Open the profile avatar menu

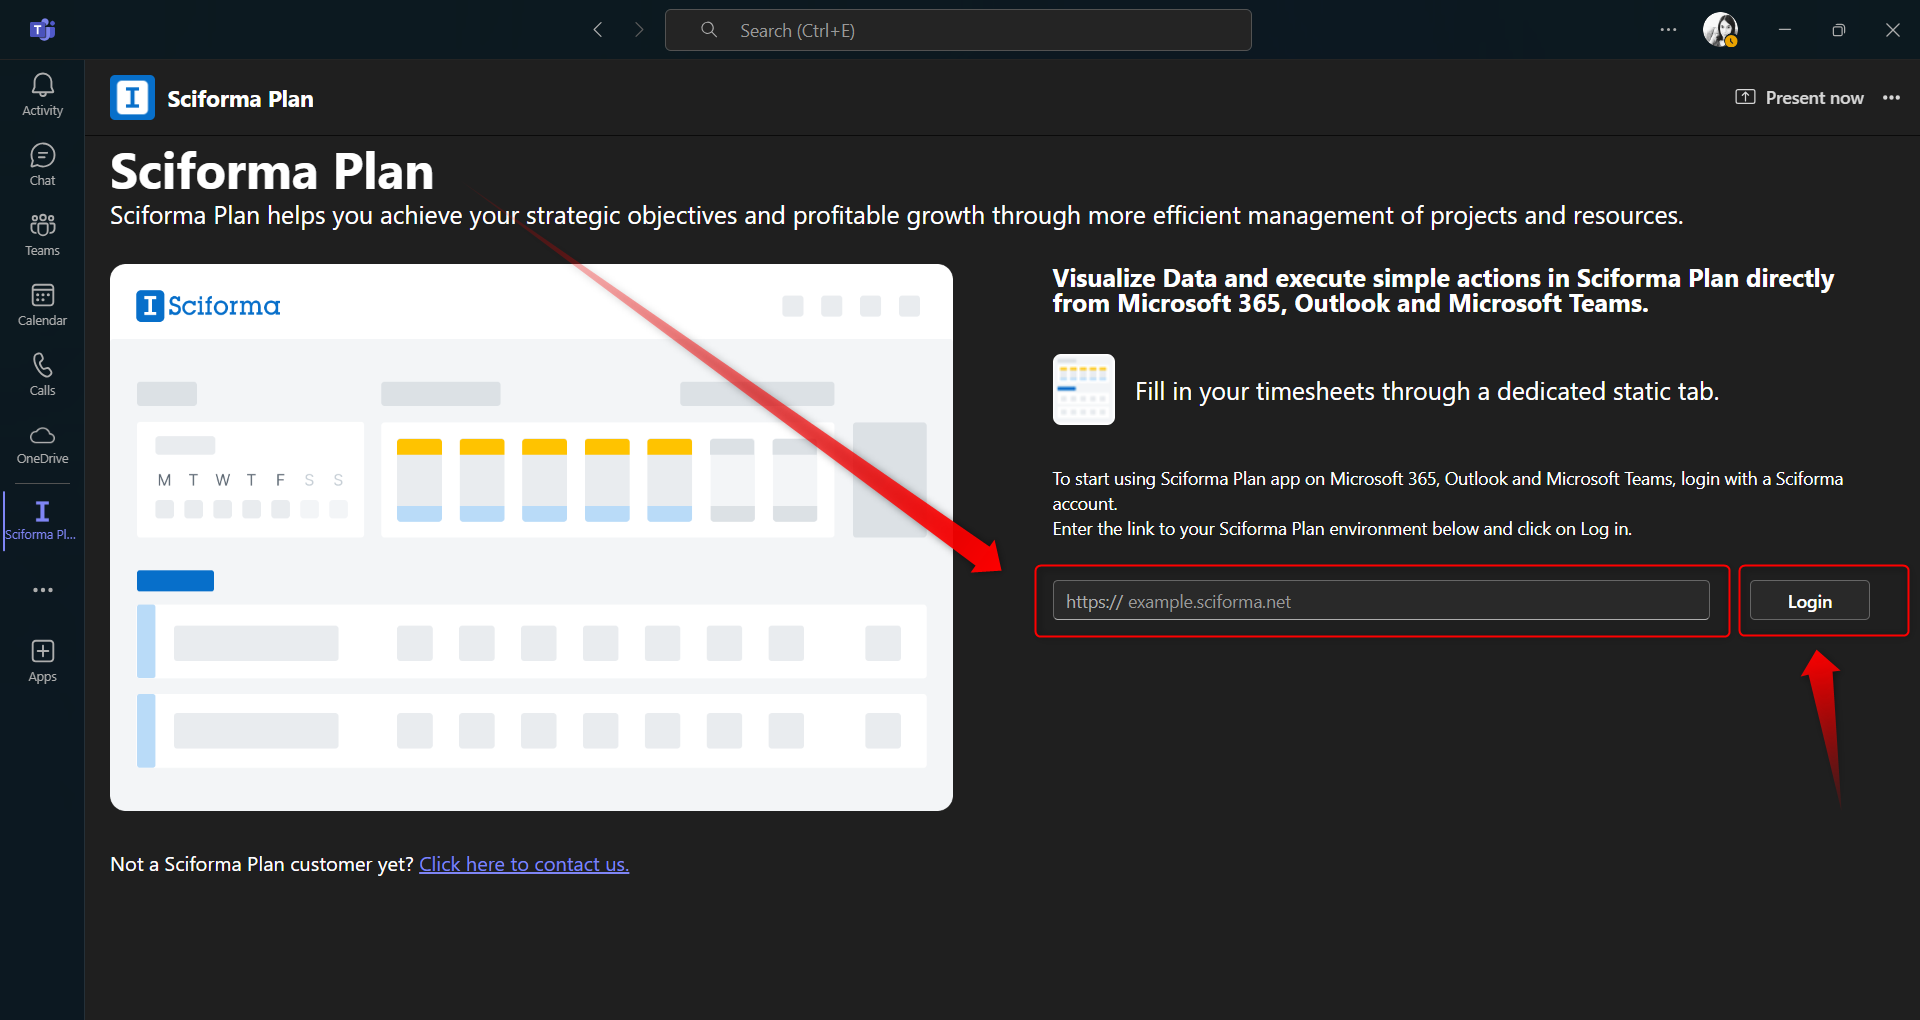pyautogui.click(x=1720, y=30)
